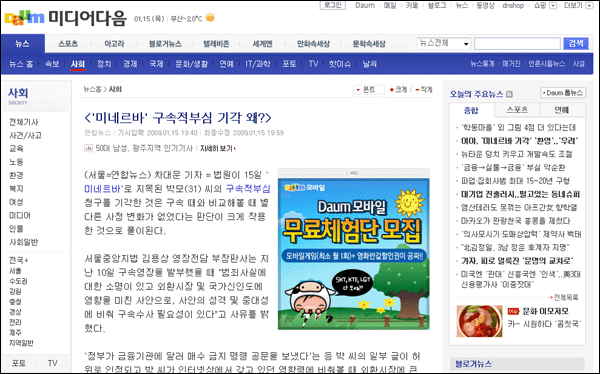Click 미네르바 link in article text
The image size is (600, 374).
103,188
